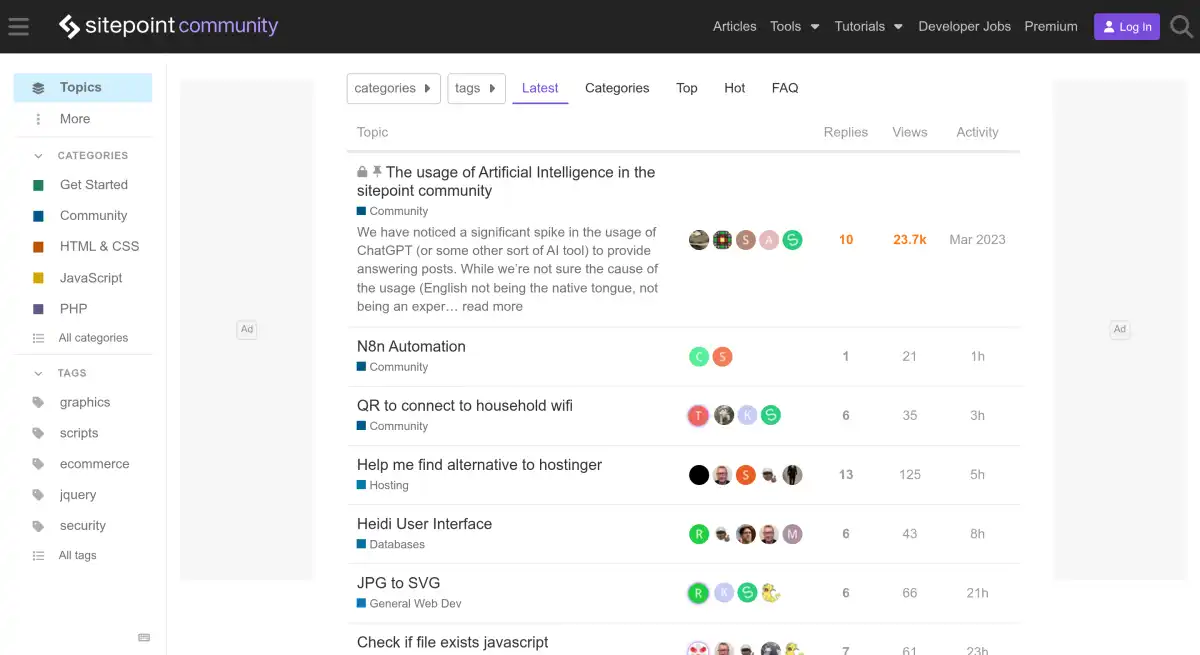Viewport: 1200px width, 655px height.
Task: Open the categories filter dropdown
Action: point(393,88)
